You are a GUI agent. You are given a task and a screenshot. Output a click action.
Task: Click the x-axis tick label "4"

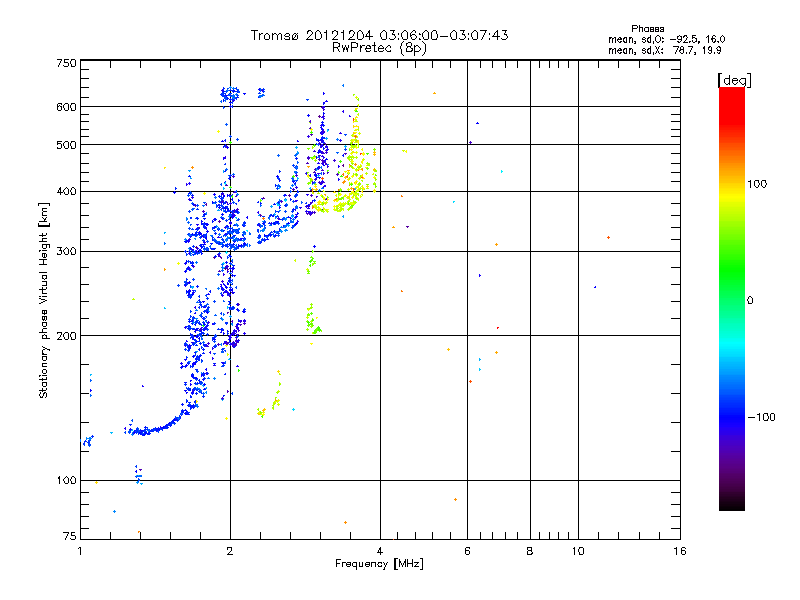coord(380,551)
